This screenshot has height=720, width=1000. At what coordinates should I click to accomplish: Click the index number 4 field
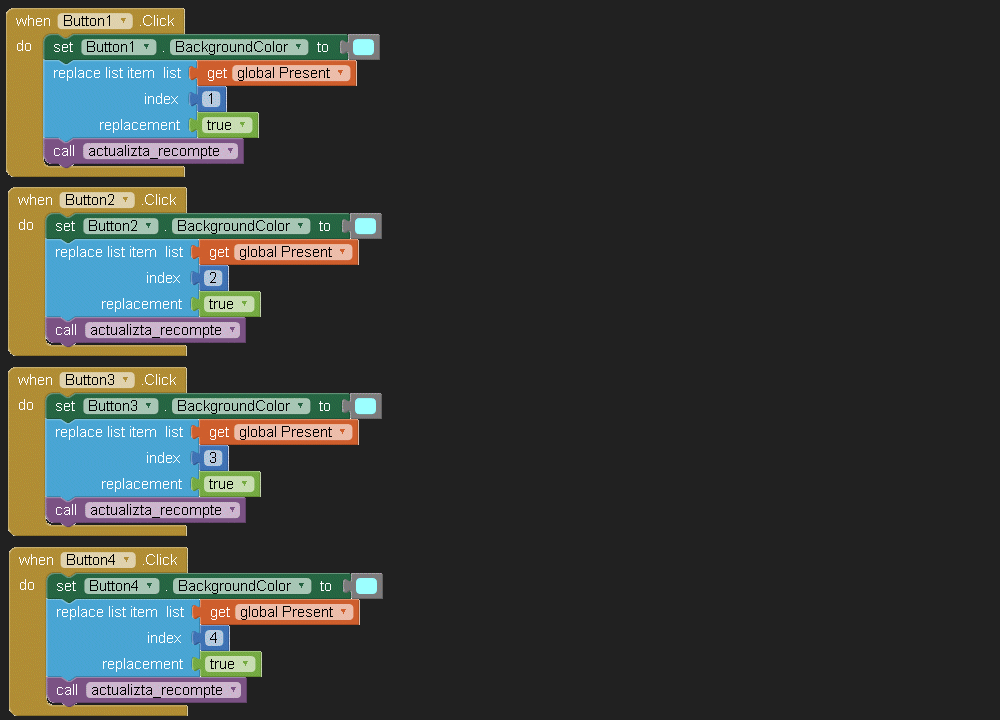(214, 638)
